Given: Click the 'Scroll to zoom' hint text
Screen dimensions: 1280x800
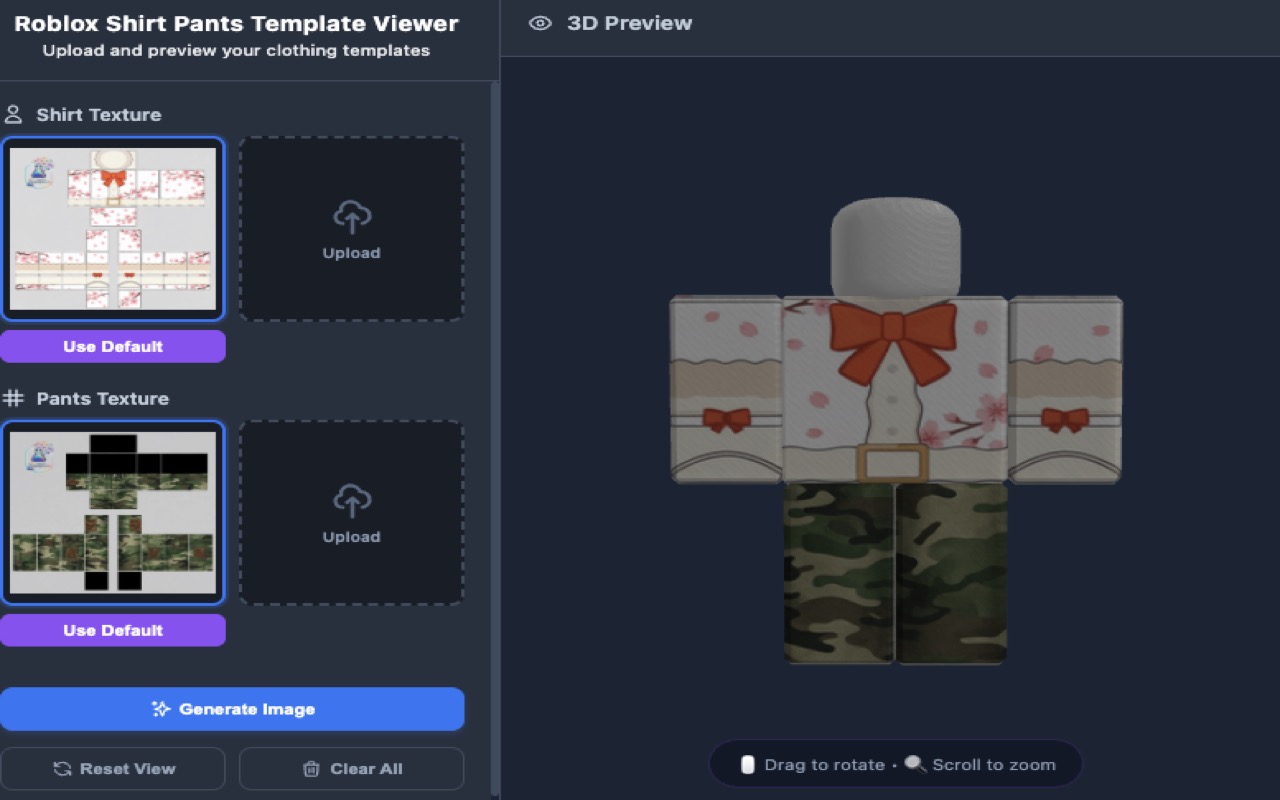Looking at the screenshot, I should pyautogui.click(x=994, y=765).
